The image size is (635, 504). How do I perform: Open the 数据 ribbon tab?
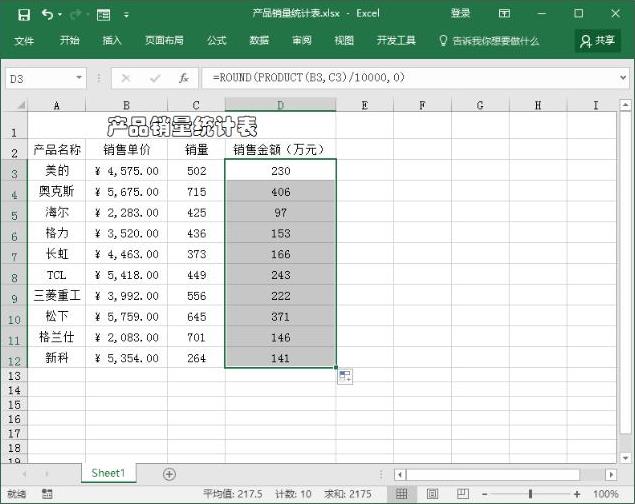coord(259,40)
